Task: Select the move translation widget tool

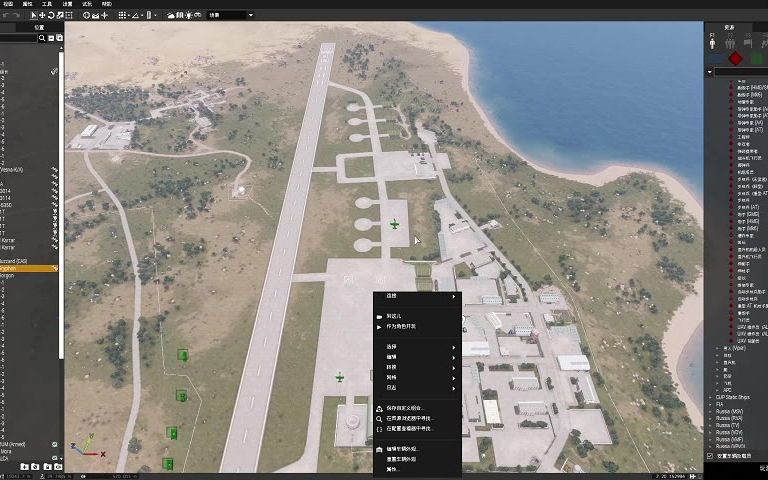Action: click(42, 15)
